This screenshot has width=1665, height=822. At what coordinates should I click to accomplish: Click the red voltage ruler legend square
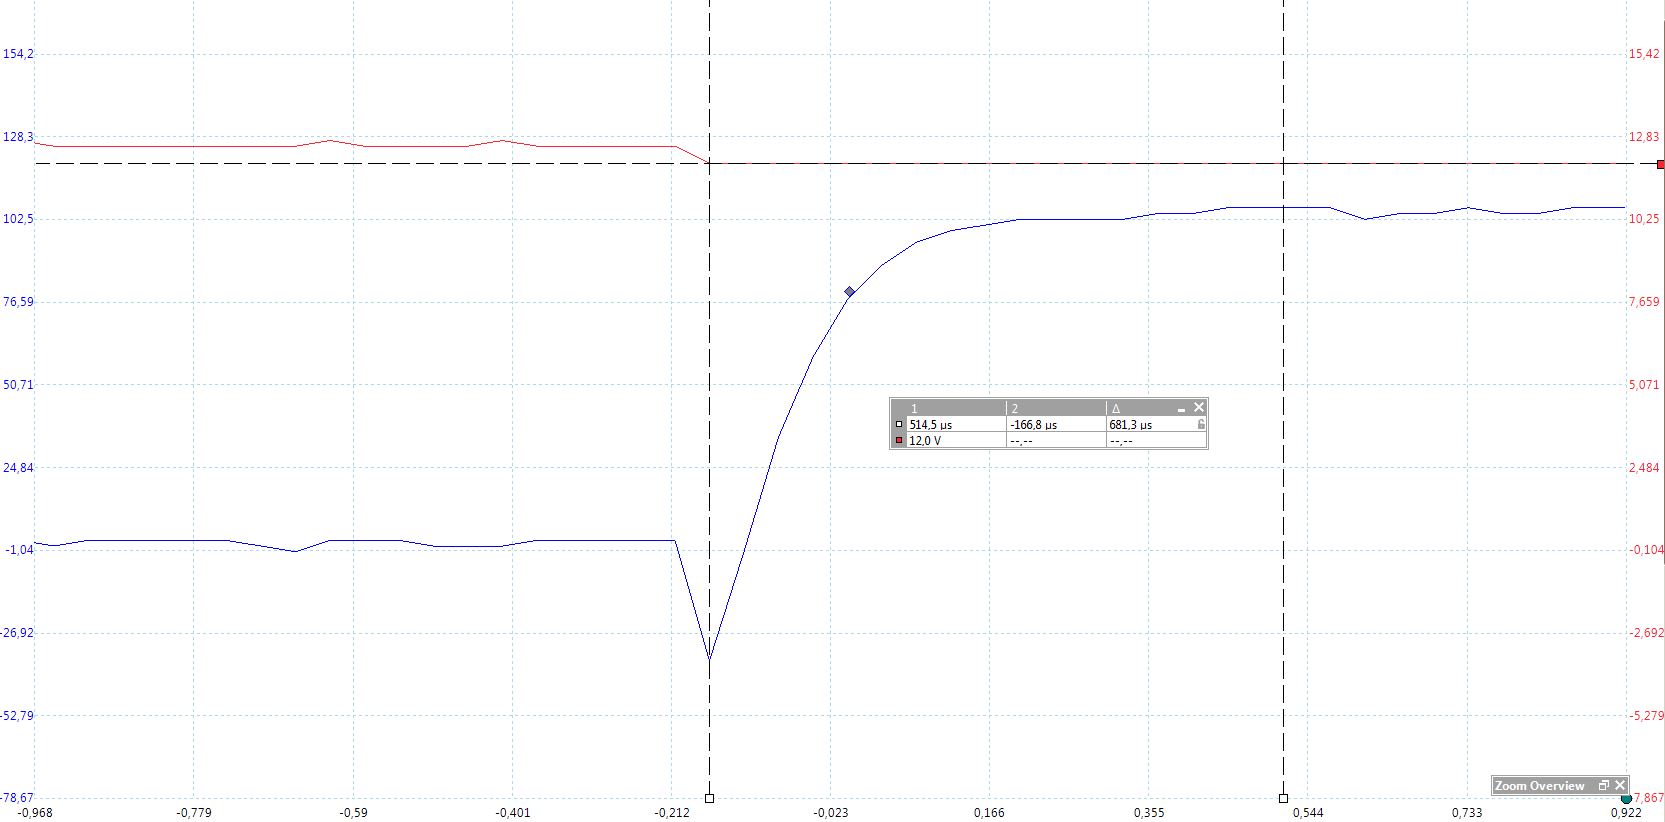coord(899,441)
